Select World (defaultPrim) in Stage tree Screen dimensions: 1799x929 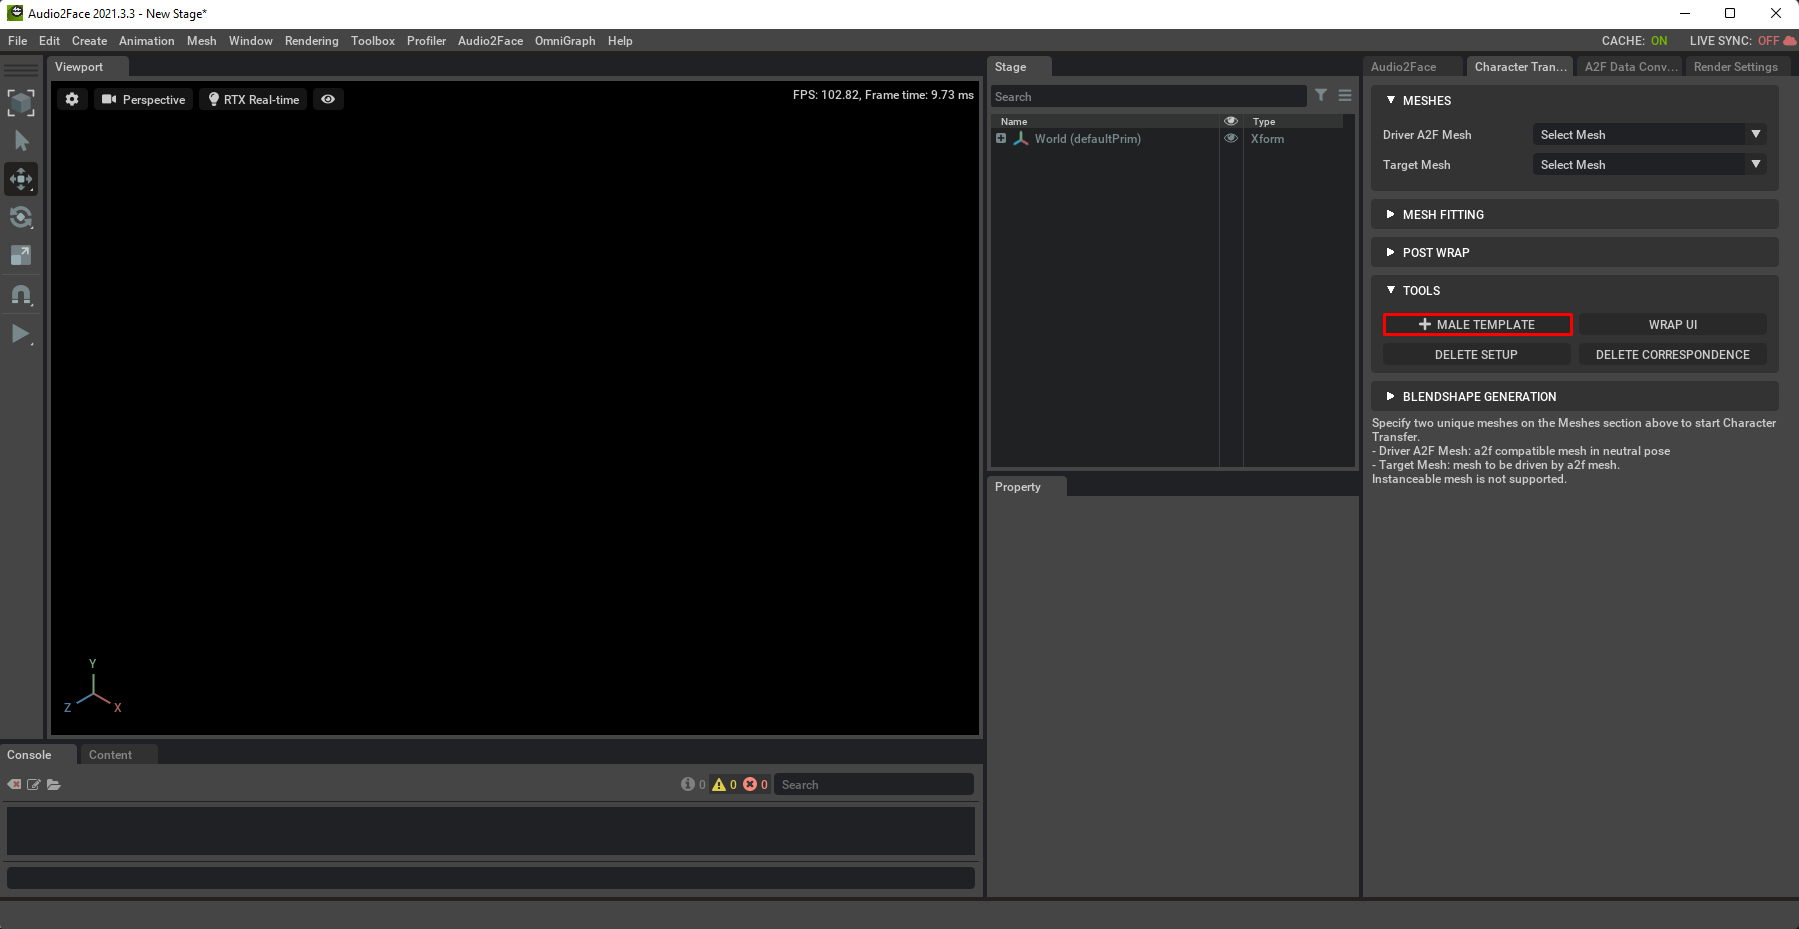tap(1087, 139)
